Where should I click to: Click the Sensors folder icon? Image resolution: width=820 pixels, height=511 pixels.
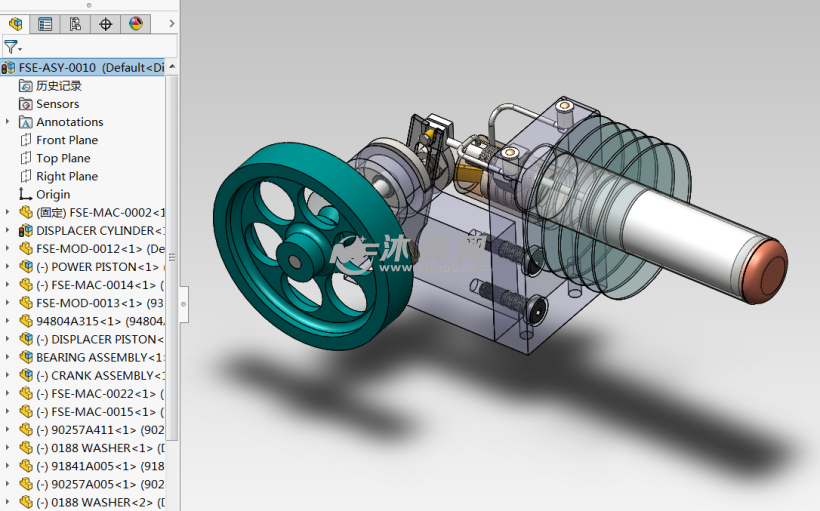pos(26,104)
